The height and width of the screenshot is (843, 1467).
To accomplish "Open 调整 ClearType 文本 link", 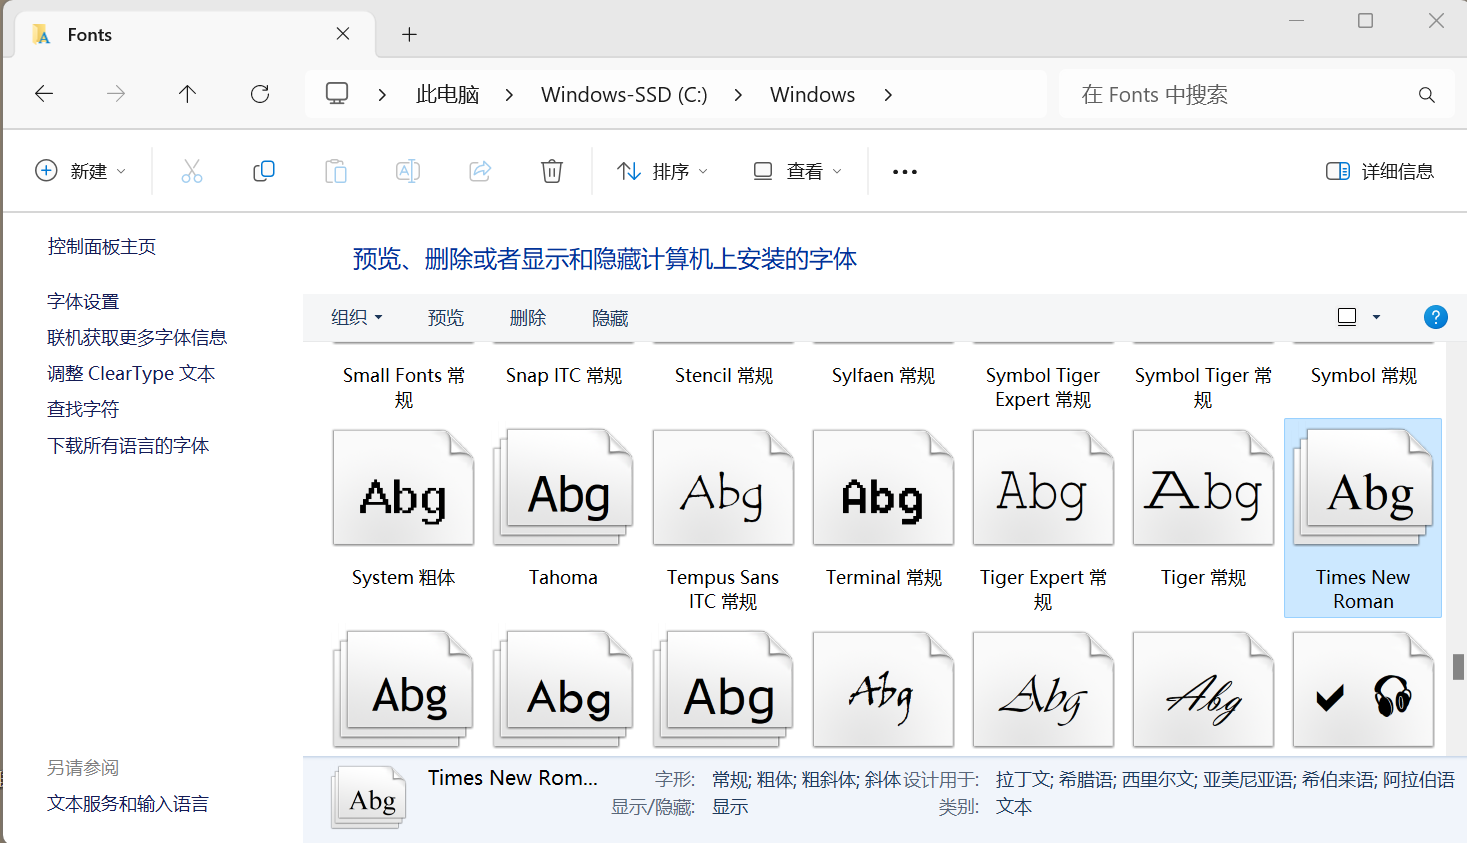I will coord(131,373).
